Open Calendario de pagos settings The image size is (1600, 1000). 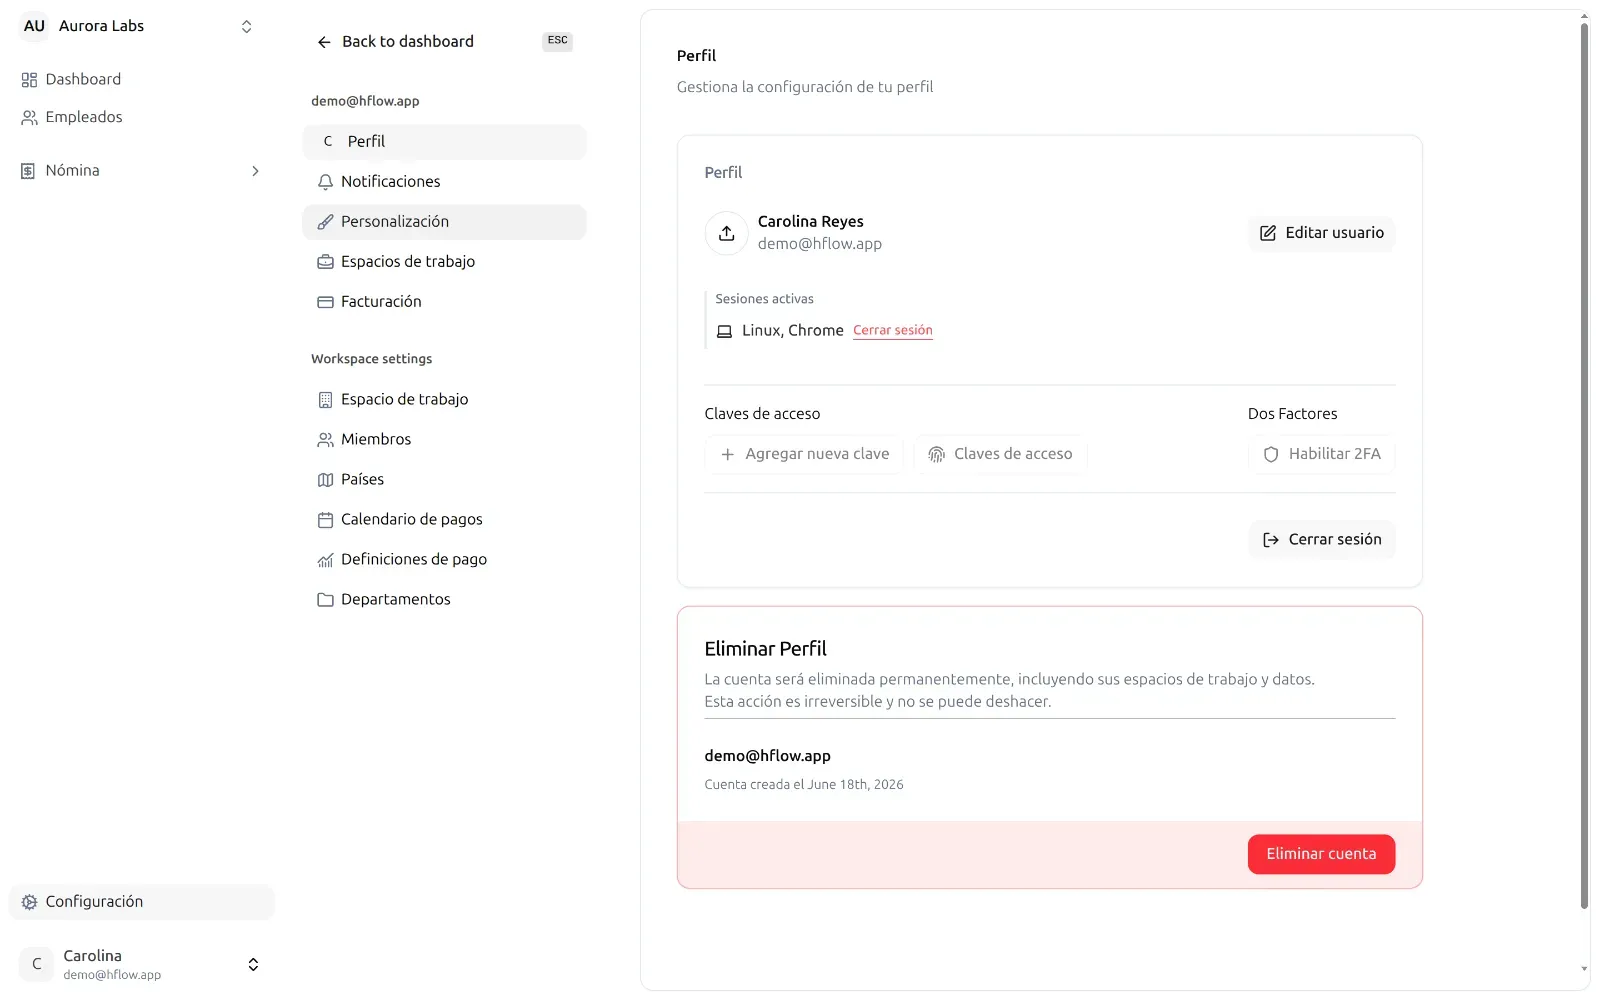(x=444, y=520)
